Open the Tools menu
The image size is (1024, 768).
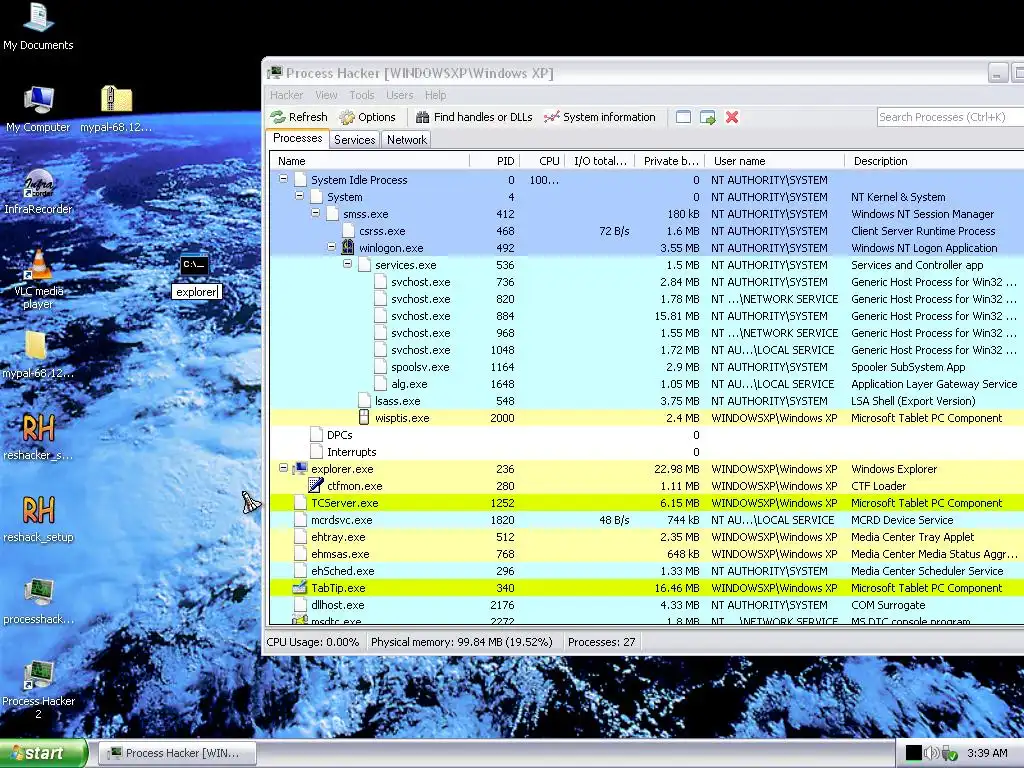[362, 95]
